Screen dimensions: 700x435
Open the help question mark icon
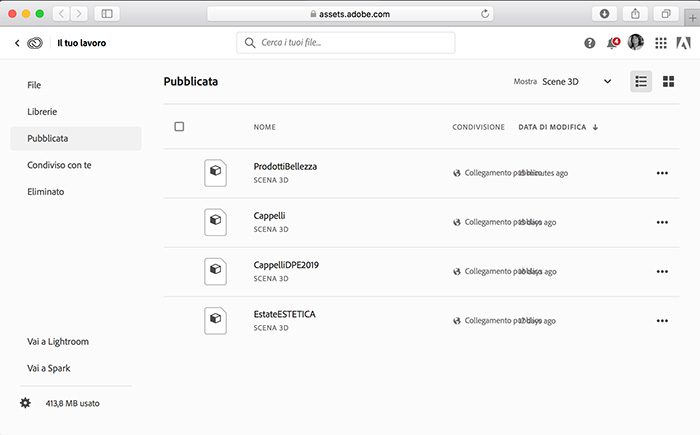coord(590,43)
